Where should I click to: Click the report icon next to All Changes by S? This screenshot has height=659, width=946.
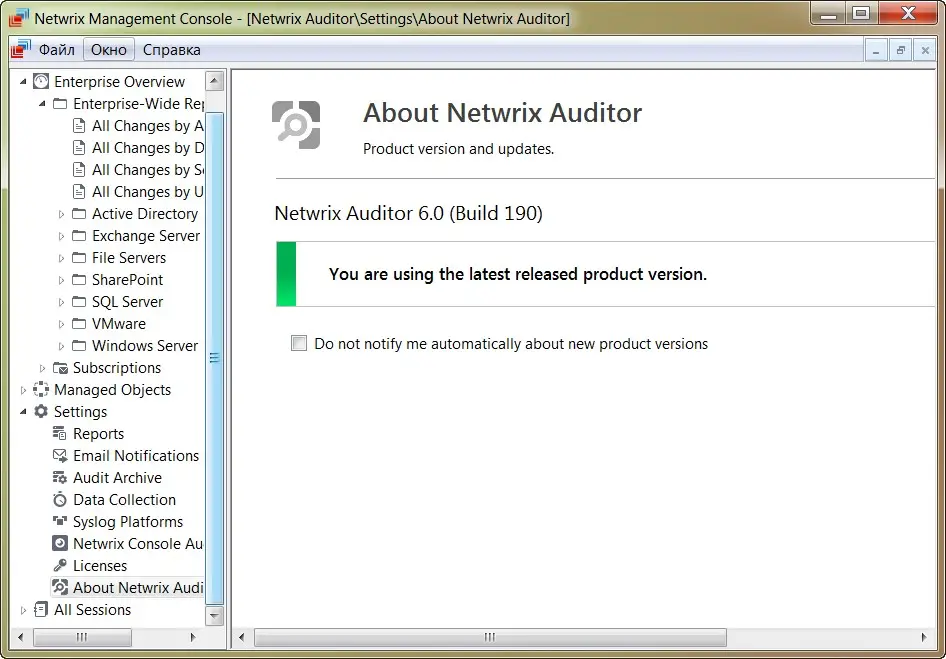pos(79,170)
